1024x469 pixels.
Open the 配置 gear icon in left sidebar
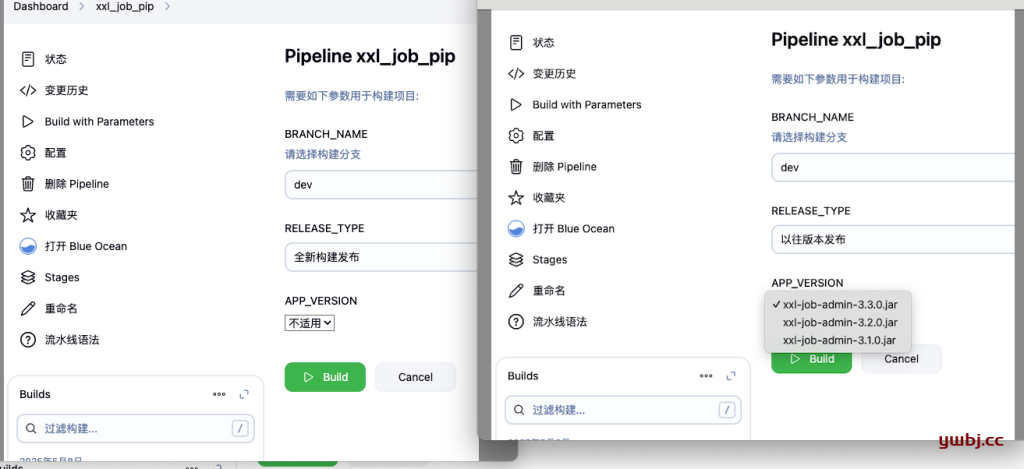(x=27, y=153)
